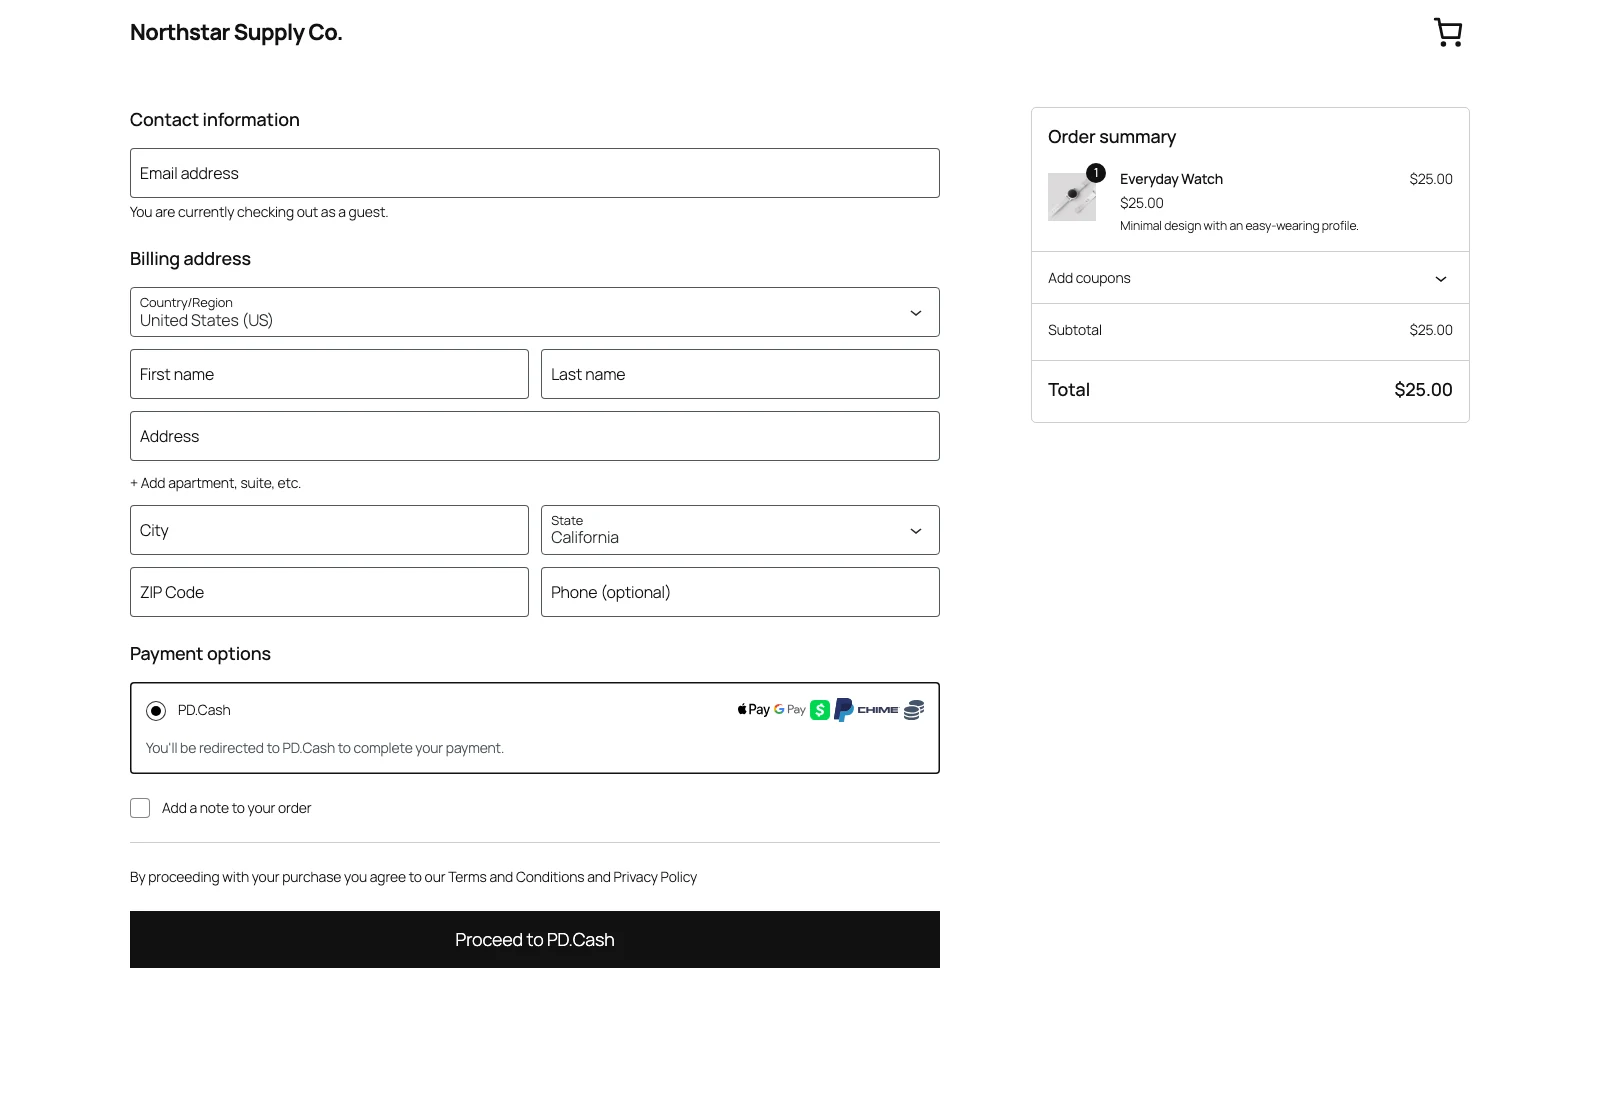The width and height of the screenshot is (1600, 1100).
Task: Open the State dropdown showing California
Action: 740,530
